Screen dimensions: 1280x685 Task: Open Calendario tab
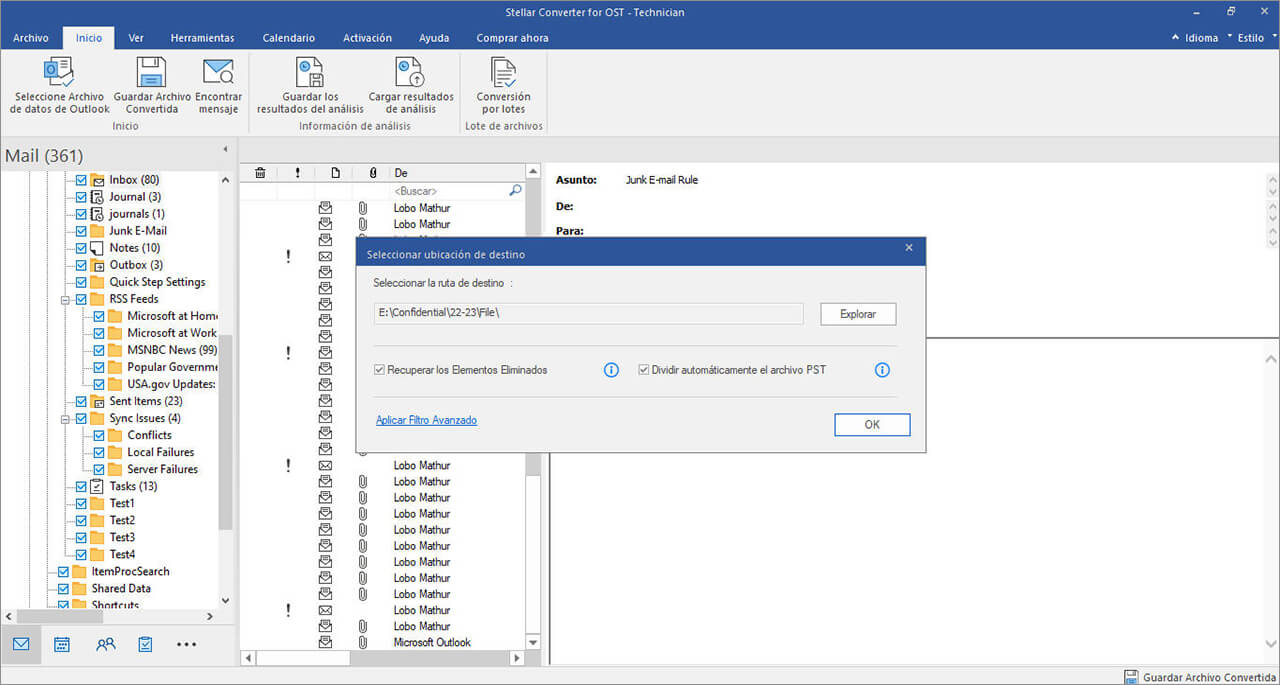(x=289, y=38)
